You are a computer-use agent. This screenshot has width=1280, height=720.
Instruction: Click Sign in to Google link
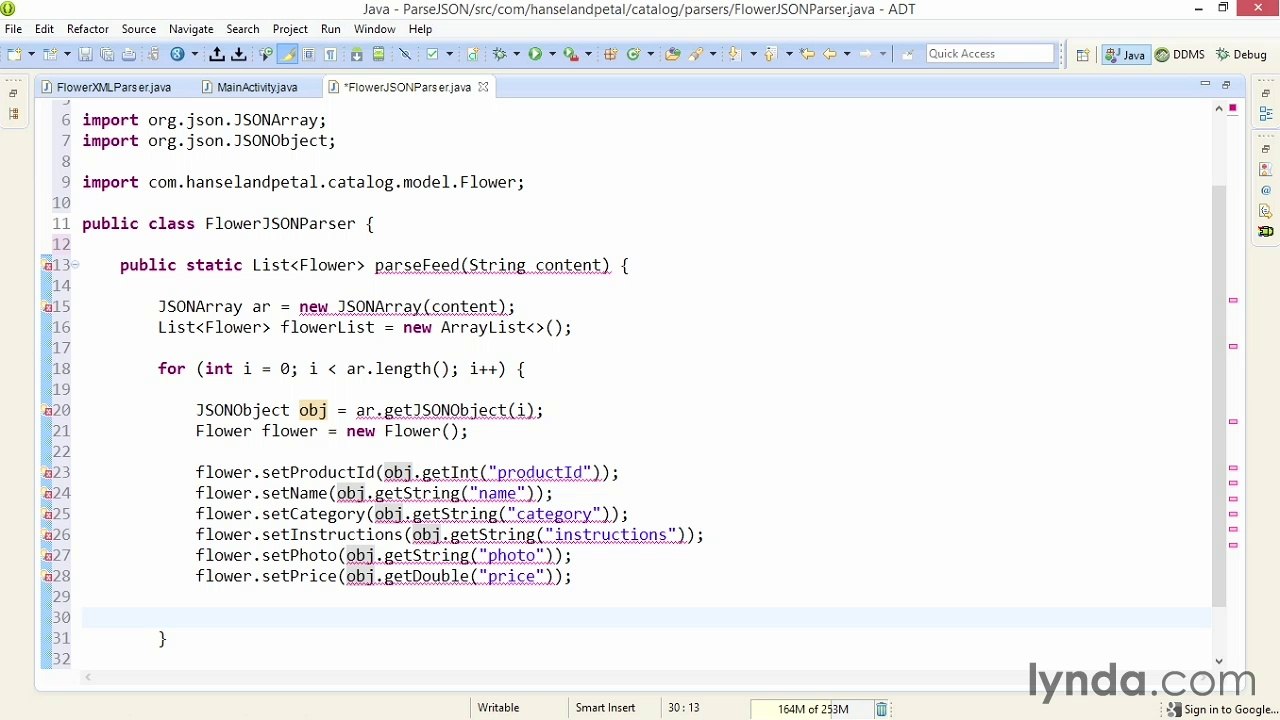pyautogui.click(x=1222, y=709)
